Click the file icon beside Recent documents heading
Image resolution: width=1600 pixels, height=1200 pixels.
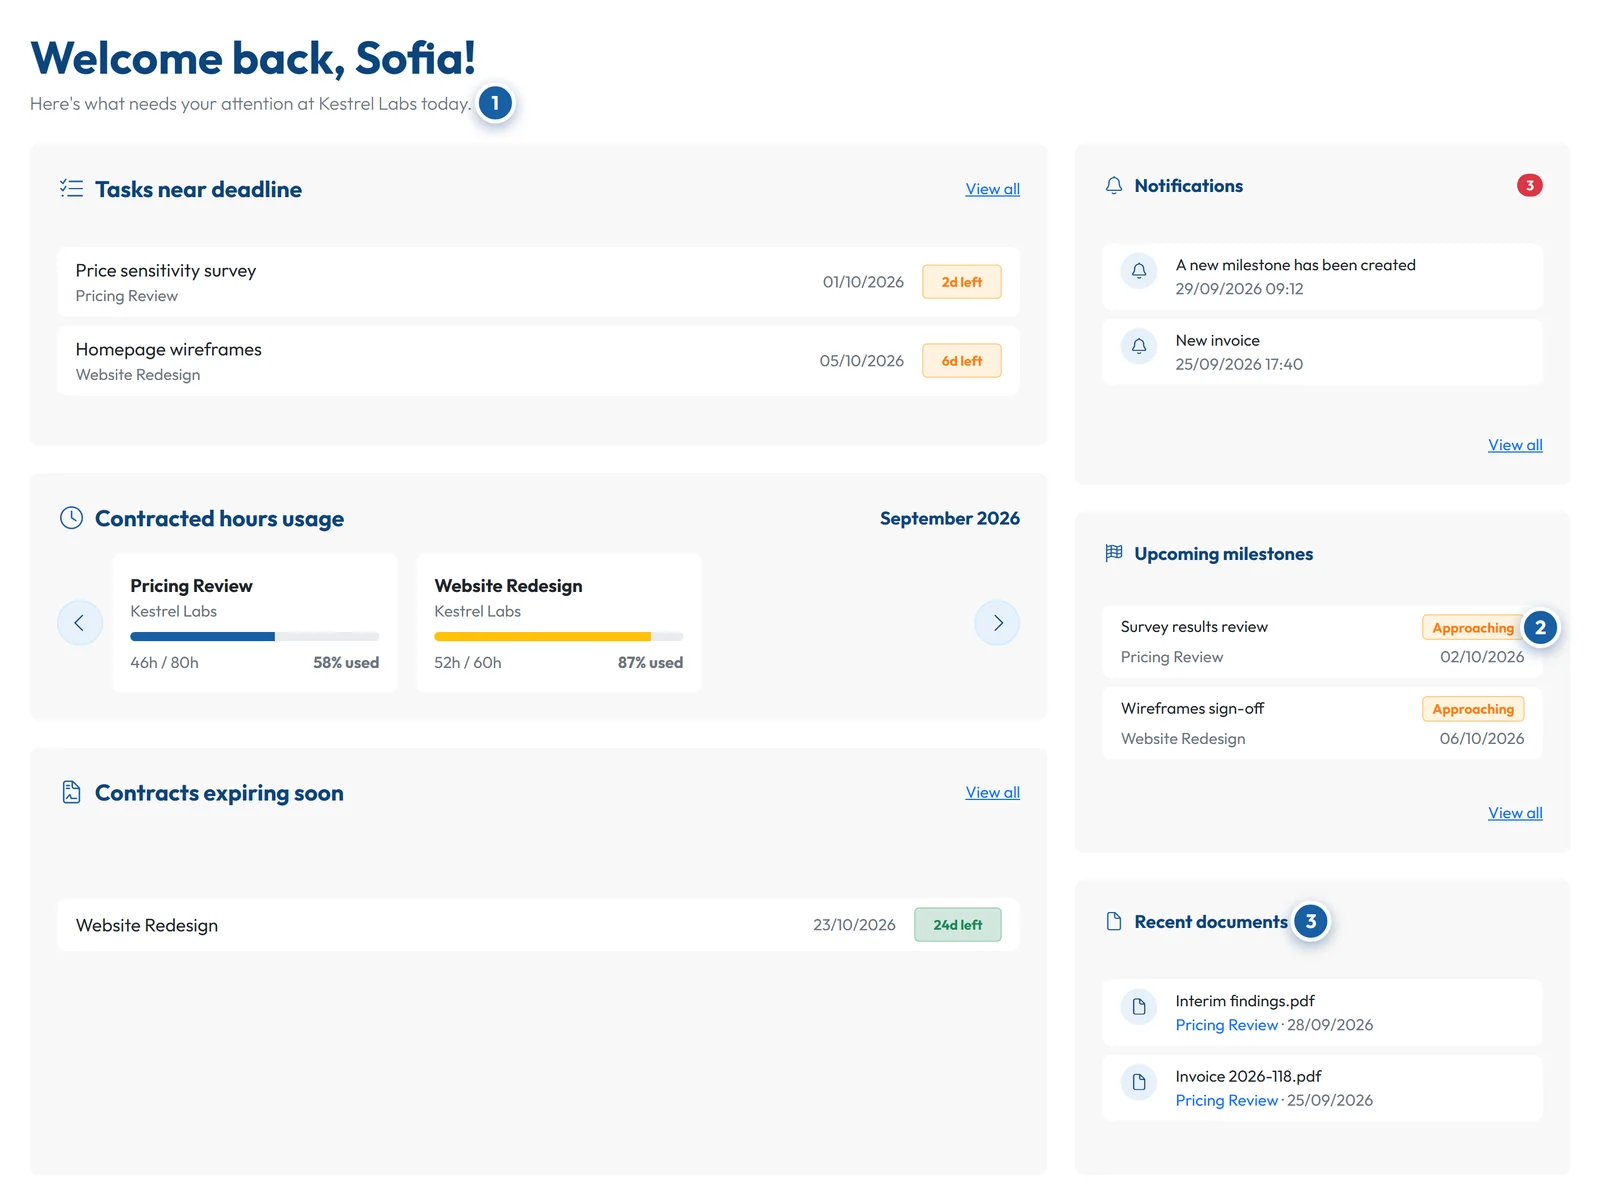tap(1114, 921)
